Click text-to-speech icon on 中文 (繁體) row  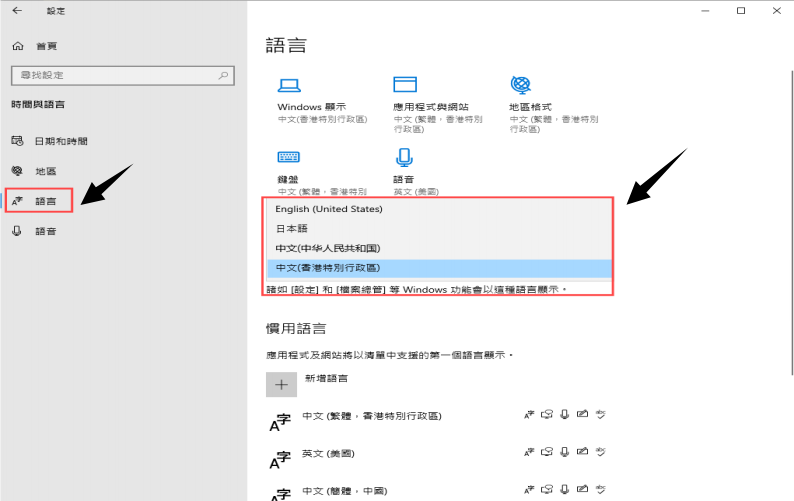(547, 414)
